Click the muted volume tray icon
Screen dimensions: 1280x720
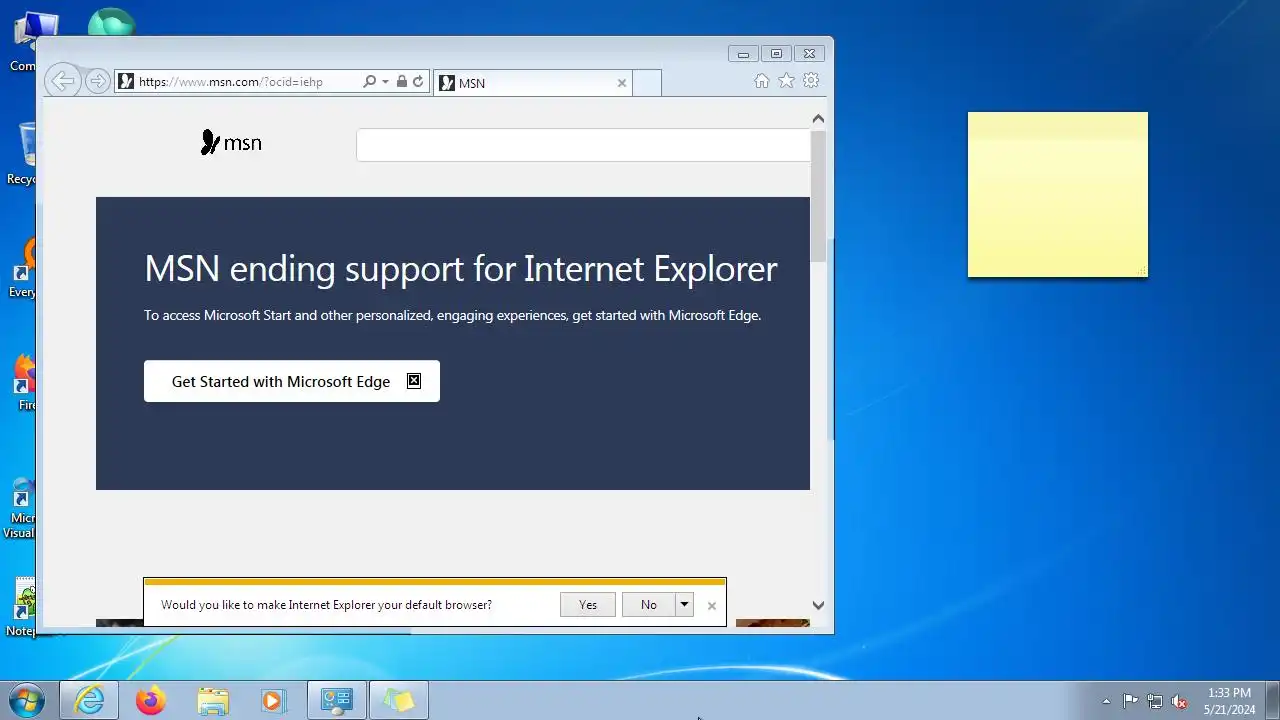click(1180, 701)
